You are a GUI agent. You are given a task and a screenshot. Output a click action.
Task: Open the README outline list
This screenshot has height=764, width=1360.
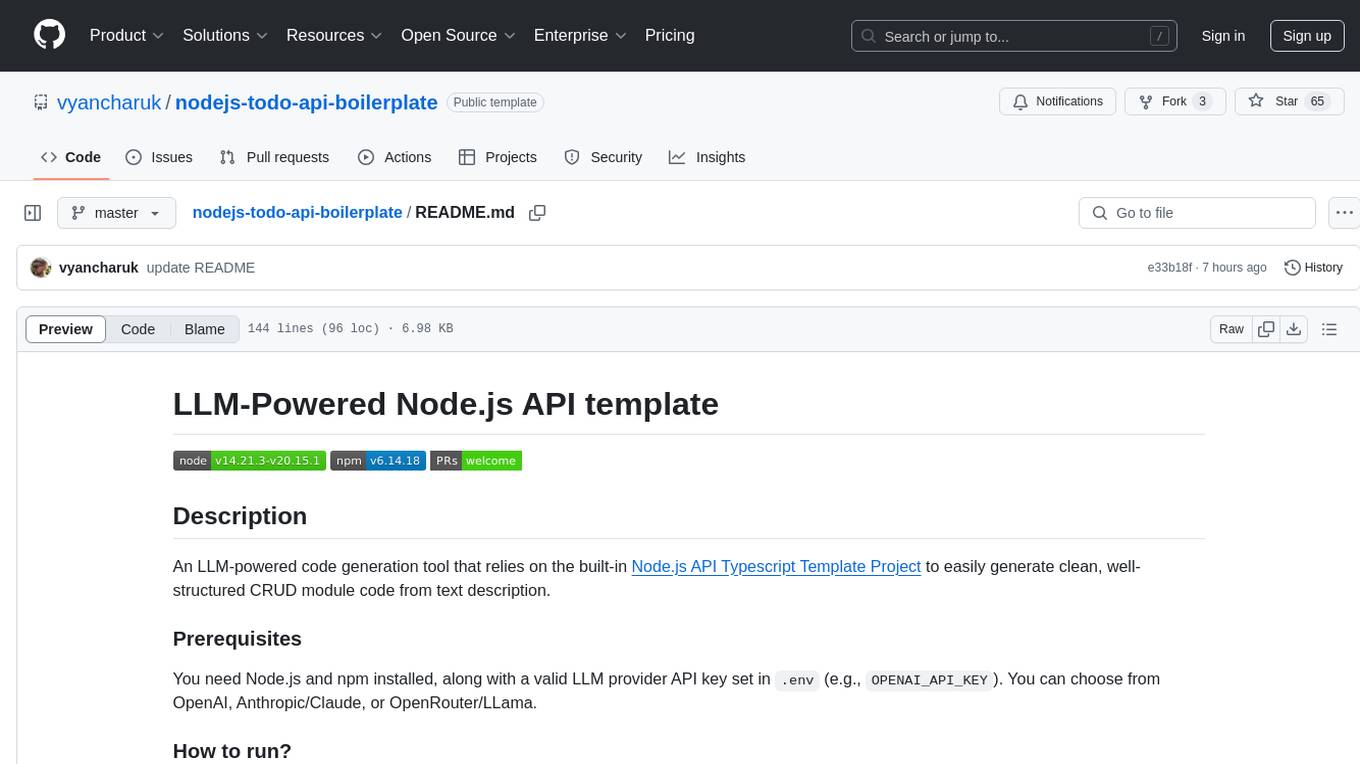(1329, 329)
